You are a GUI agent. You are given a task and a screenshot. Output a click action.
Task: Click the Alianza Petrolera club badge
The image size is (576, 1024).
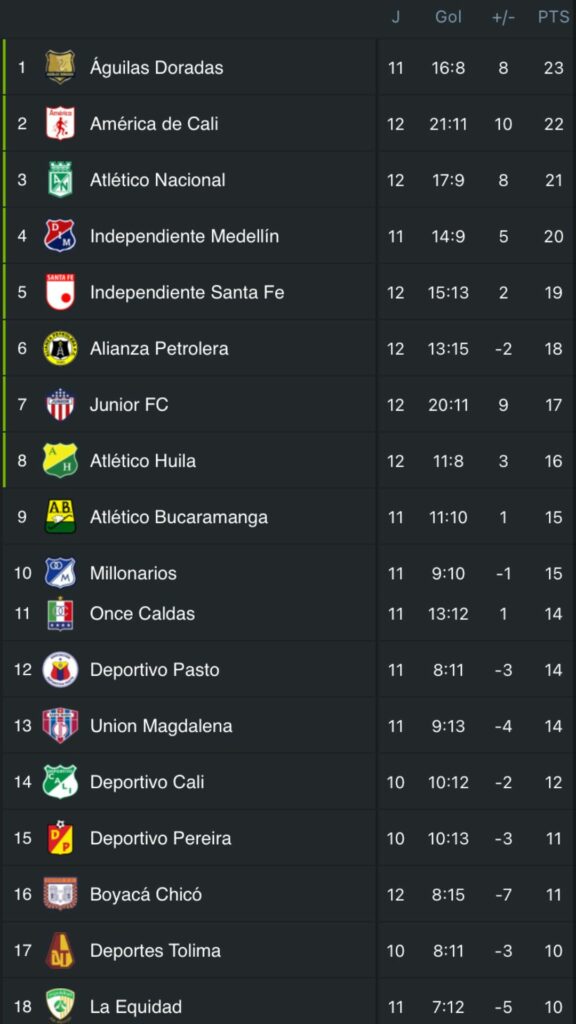(x=62, y=349)
